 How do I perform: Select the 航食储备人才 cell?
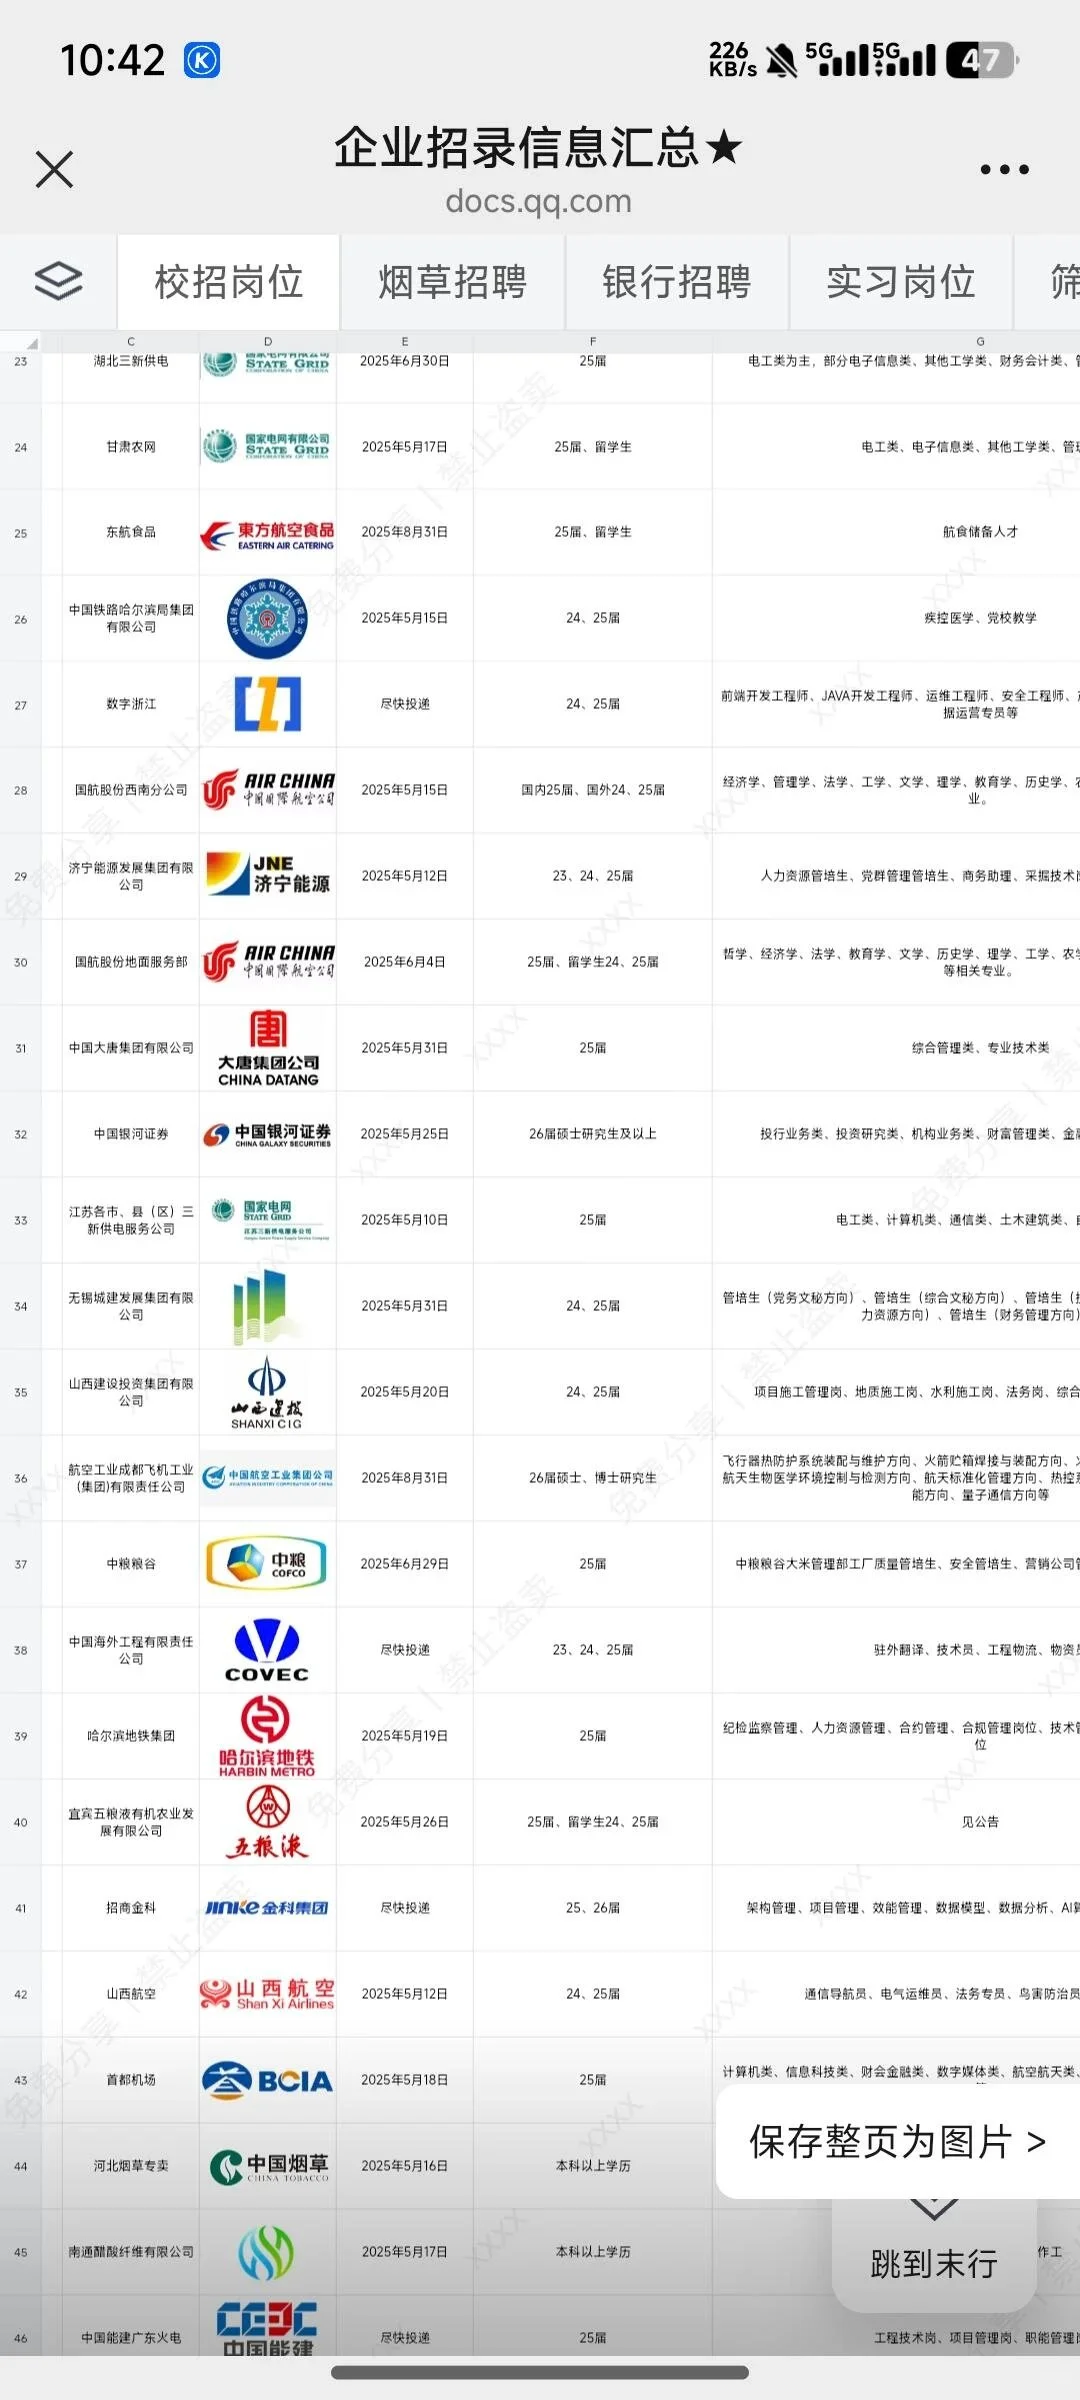(x=896, y=533)
